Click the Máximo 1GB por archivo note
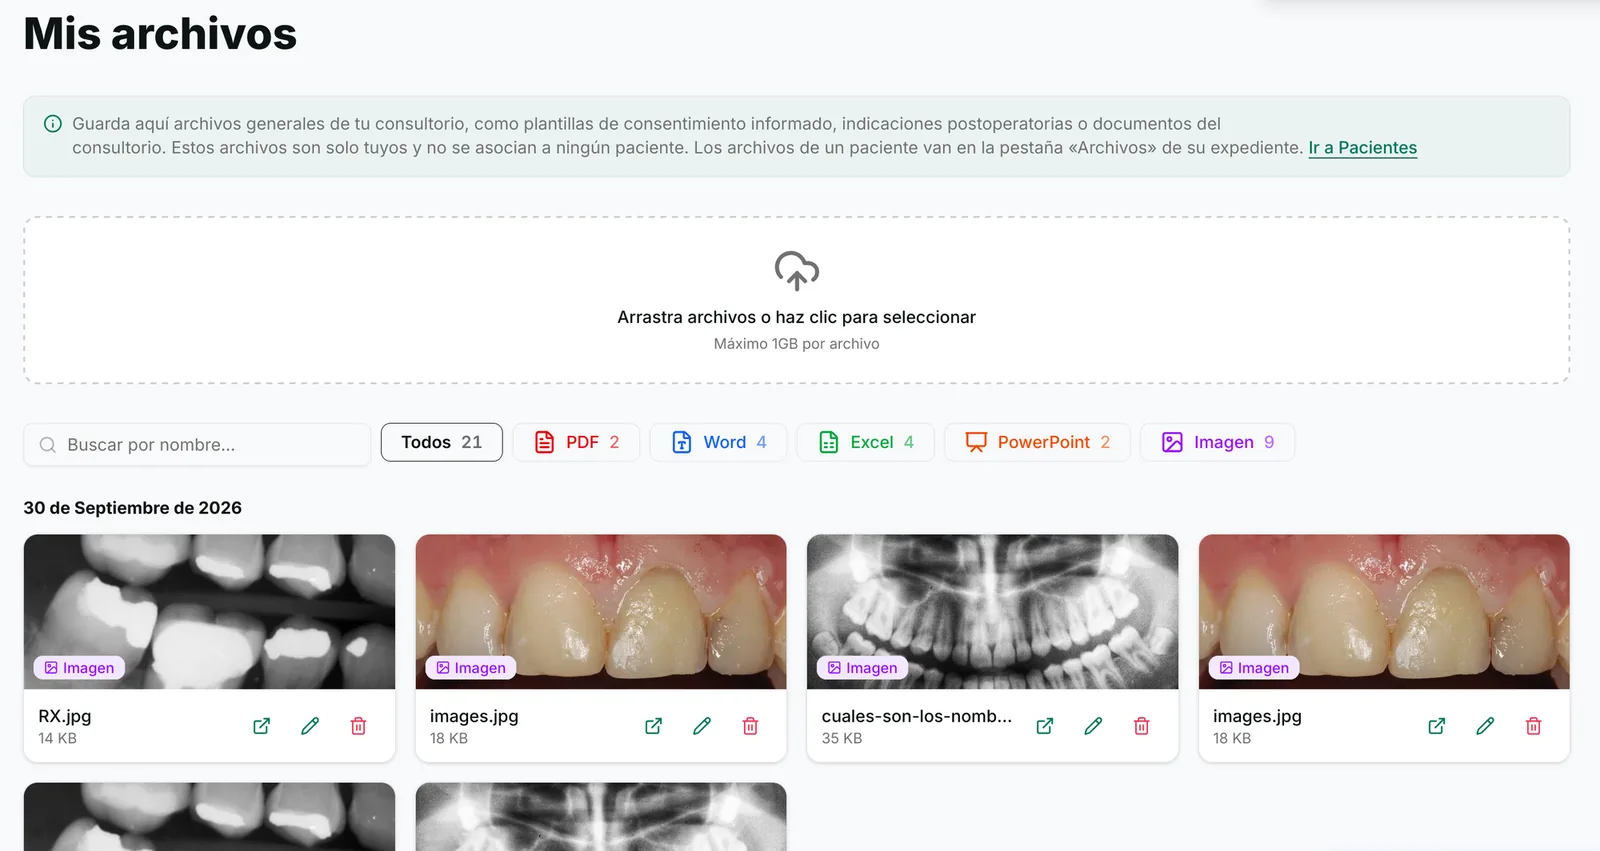This screenshot has height=851, width=1600. tap(796, 344)
